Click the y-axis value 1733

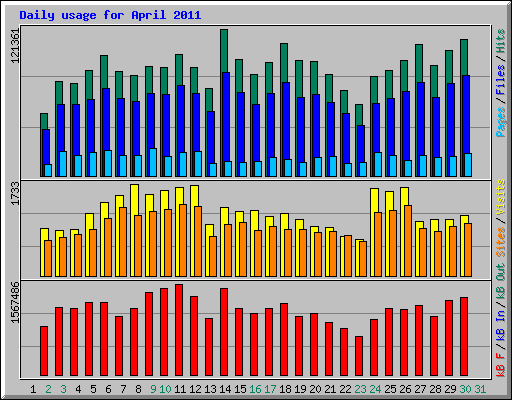coord(15,194)
